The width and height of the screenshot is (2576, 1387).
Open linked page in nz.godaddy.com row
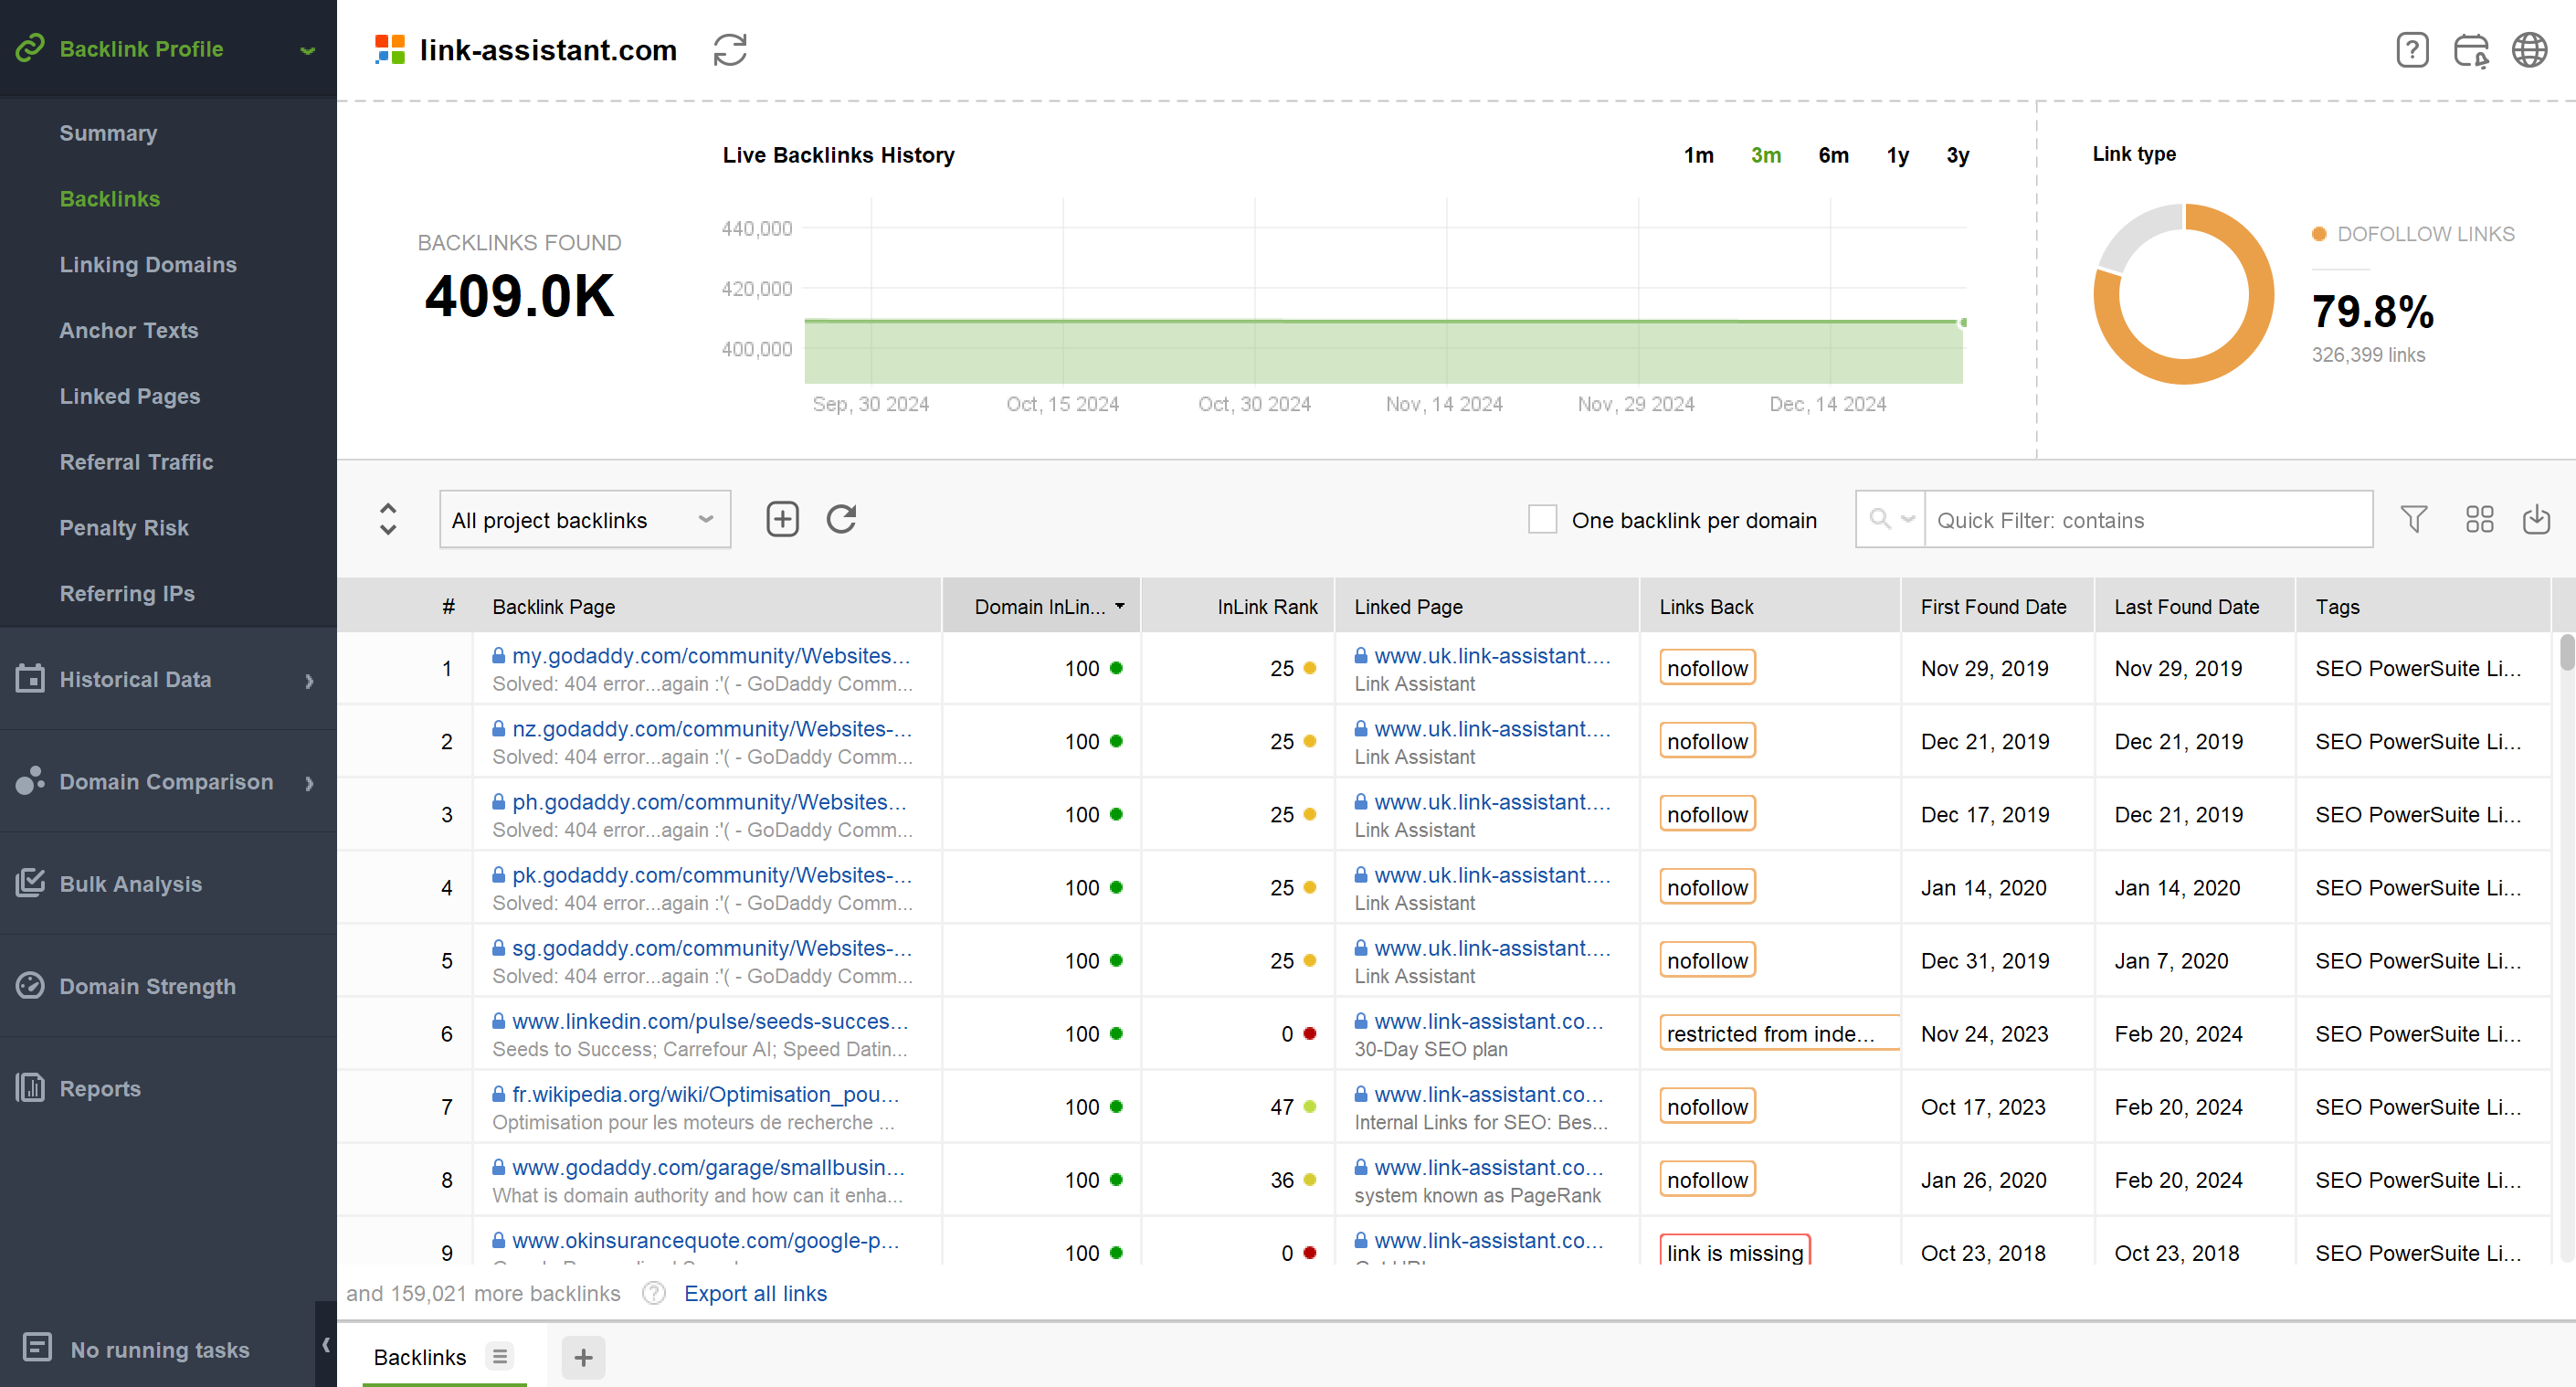pos(1491,729)
